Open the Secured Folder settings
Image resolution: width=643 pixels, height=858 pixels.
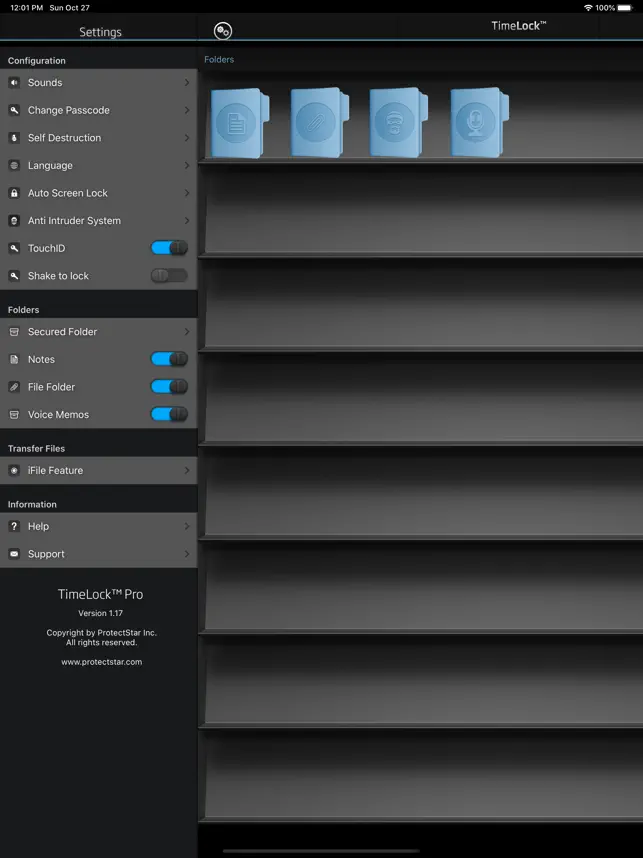point(99,332)
